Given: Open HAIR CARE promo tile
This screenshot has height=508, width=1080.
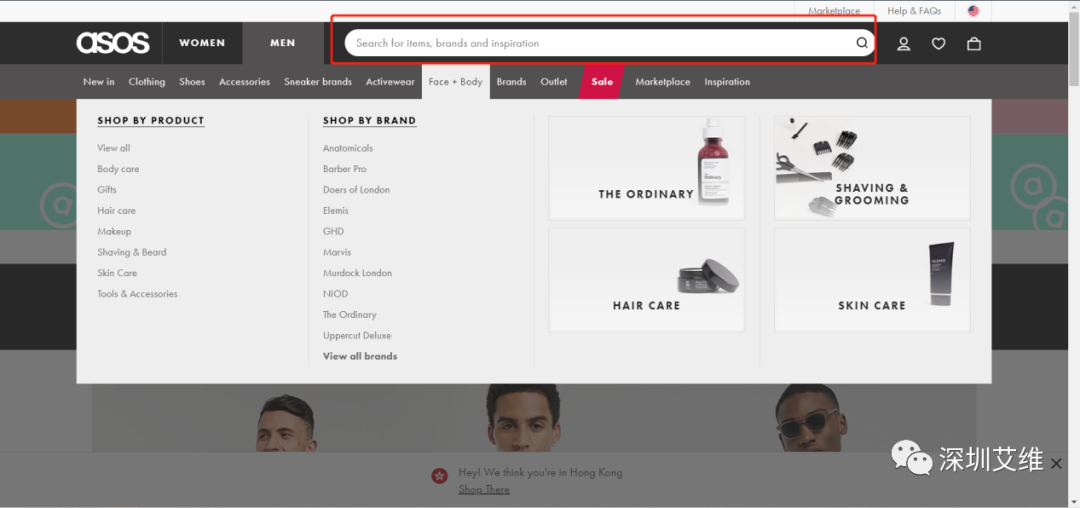Looking at the screenshot, I should [x=646, y=279].
